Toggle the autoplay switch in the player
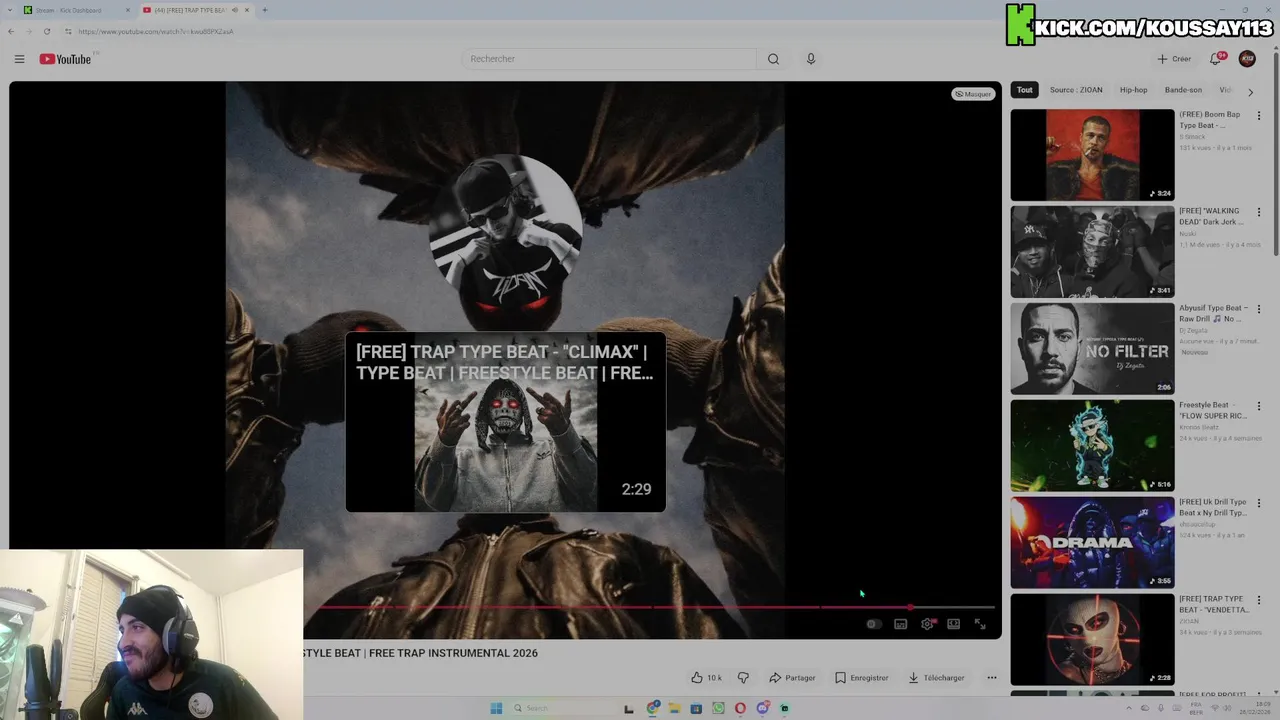The width and height of the screenshot is (1280, 720). [x=873, y=624]
